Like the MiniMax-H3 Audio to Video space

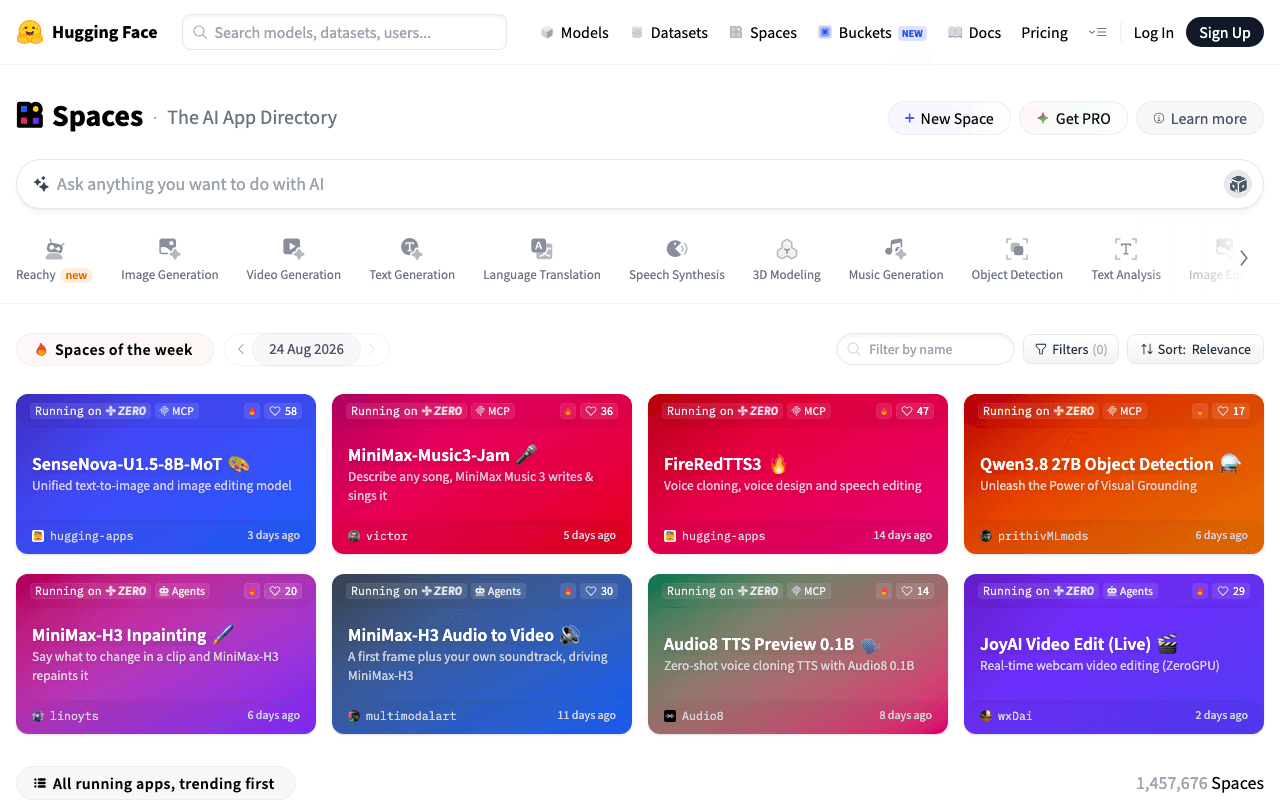click(x=600, y=591)
